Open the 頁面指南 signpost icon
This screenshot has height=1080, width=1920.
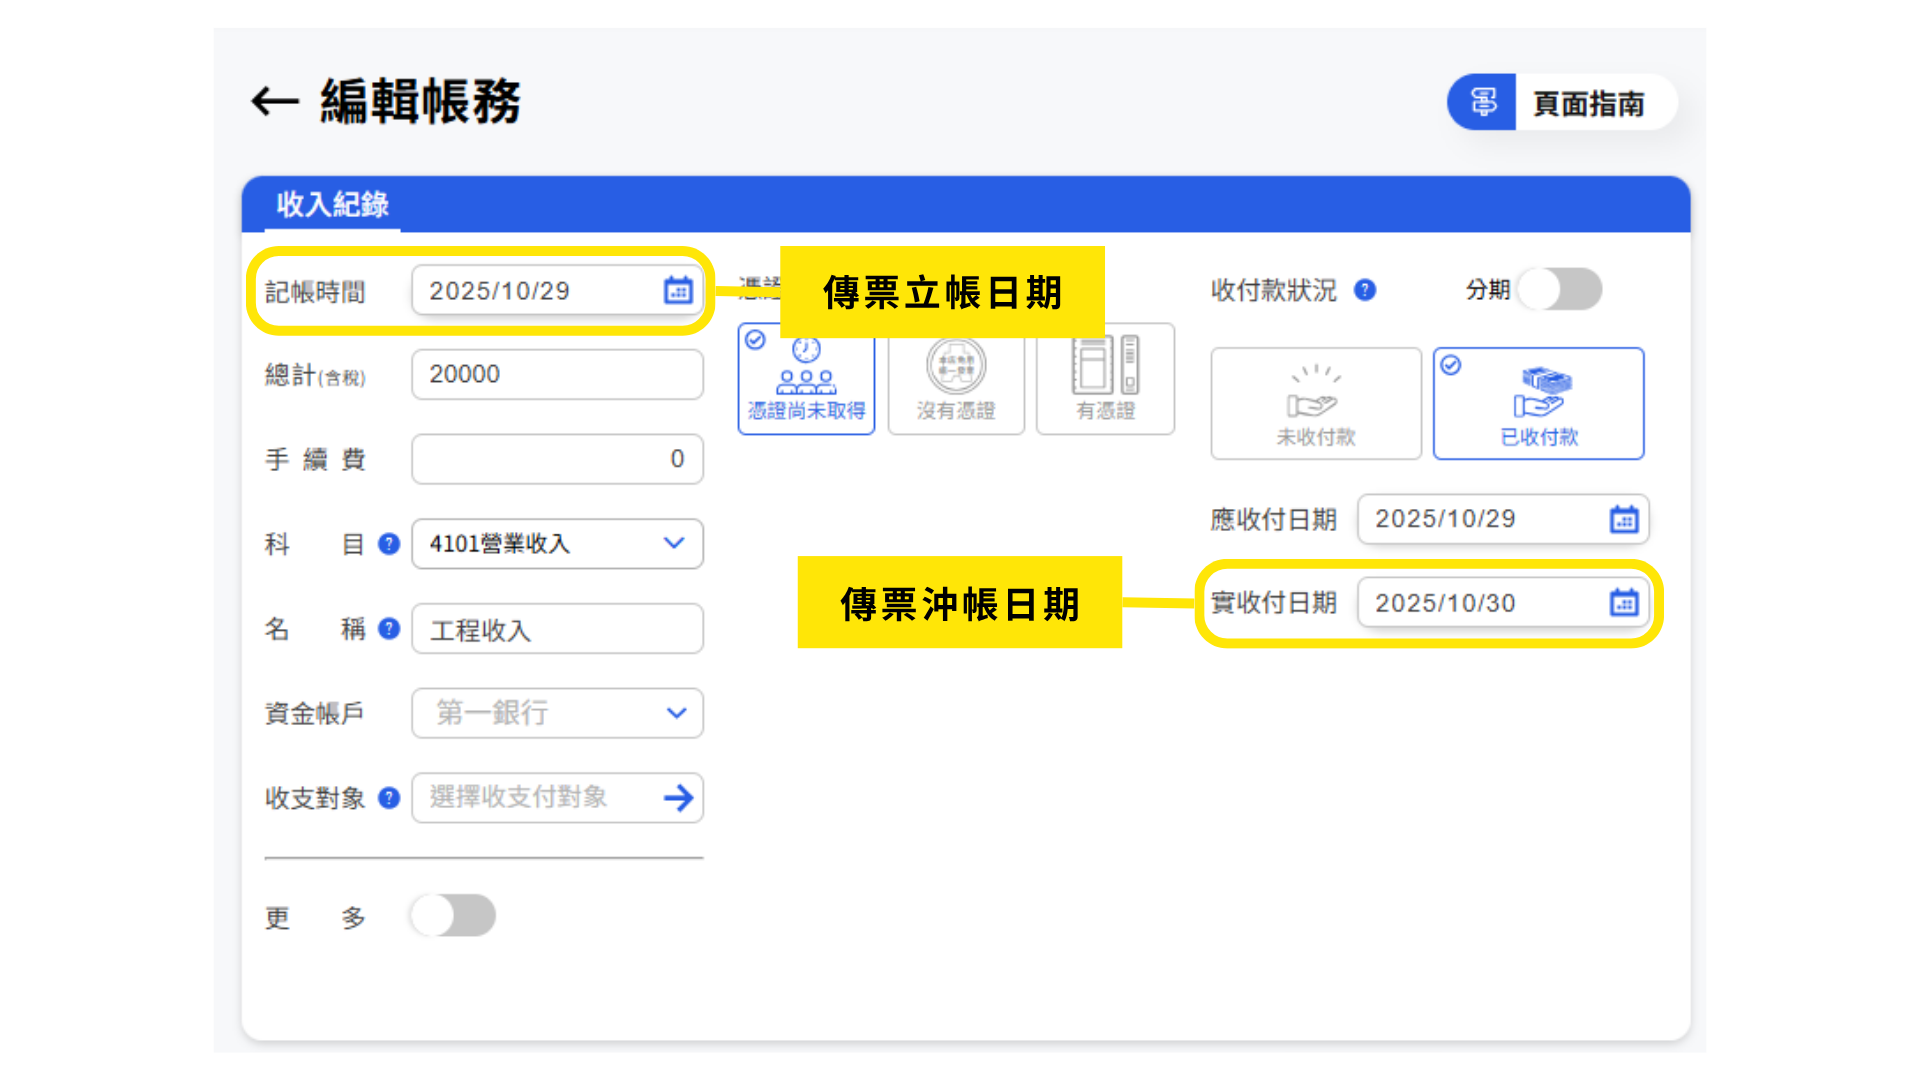1482,102
